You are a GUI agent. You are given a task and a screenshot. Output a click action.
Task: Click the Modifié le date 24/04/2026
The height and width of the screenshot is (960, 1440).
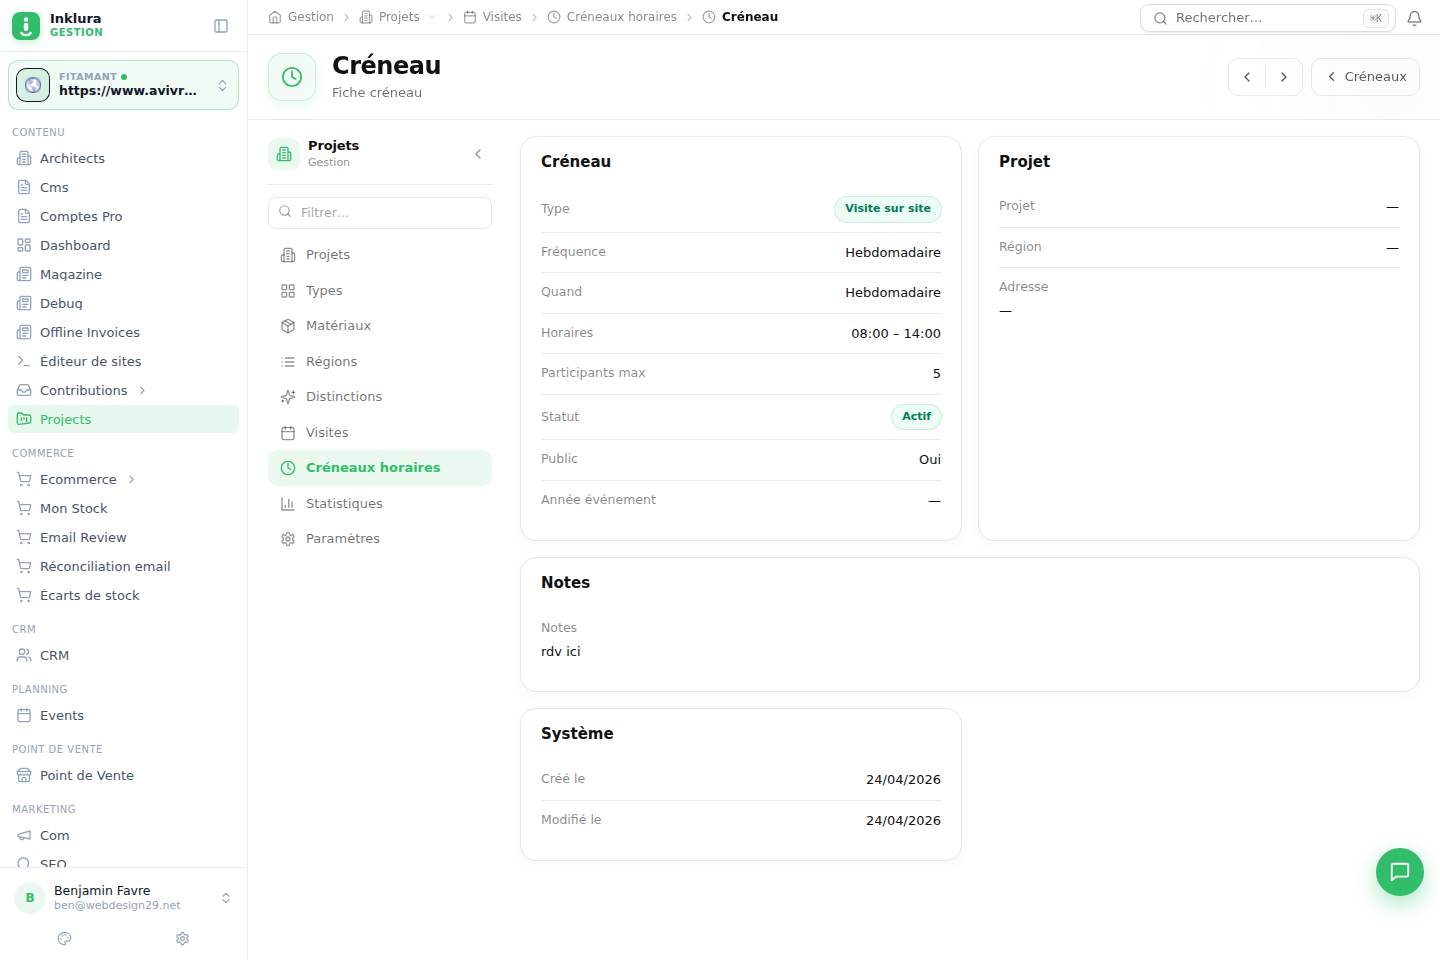click(x=903, y=820)
